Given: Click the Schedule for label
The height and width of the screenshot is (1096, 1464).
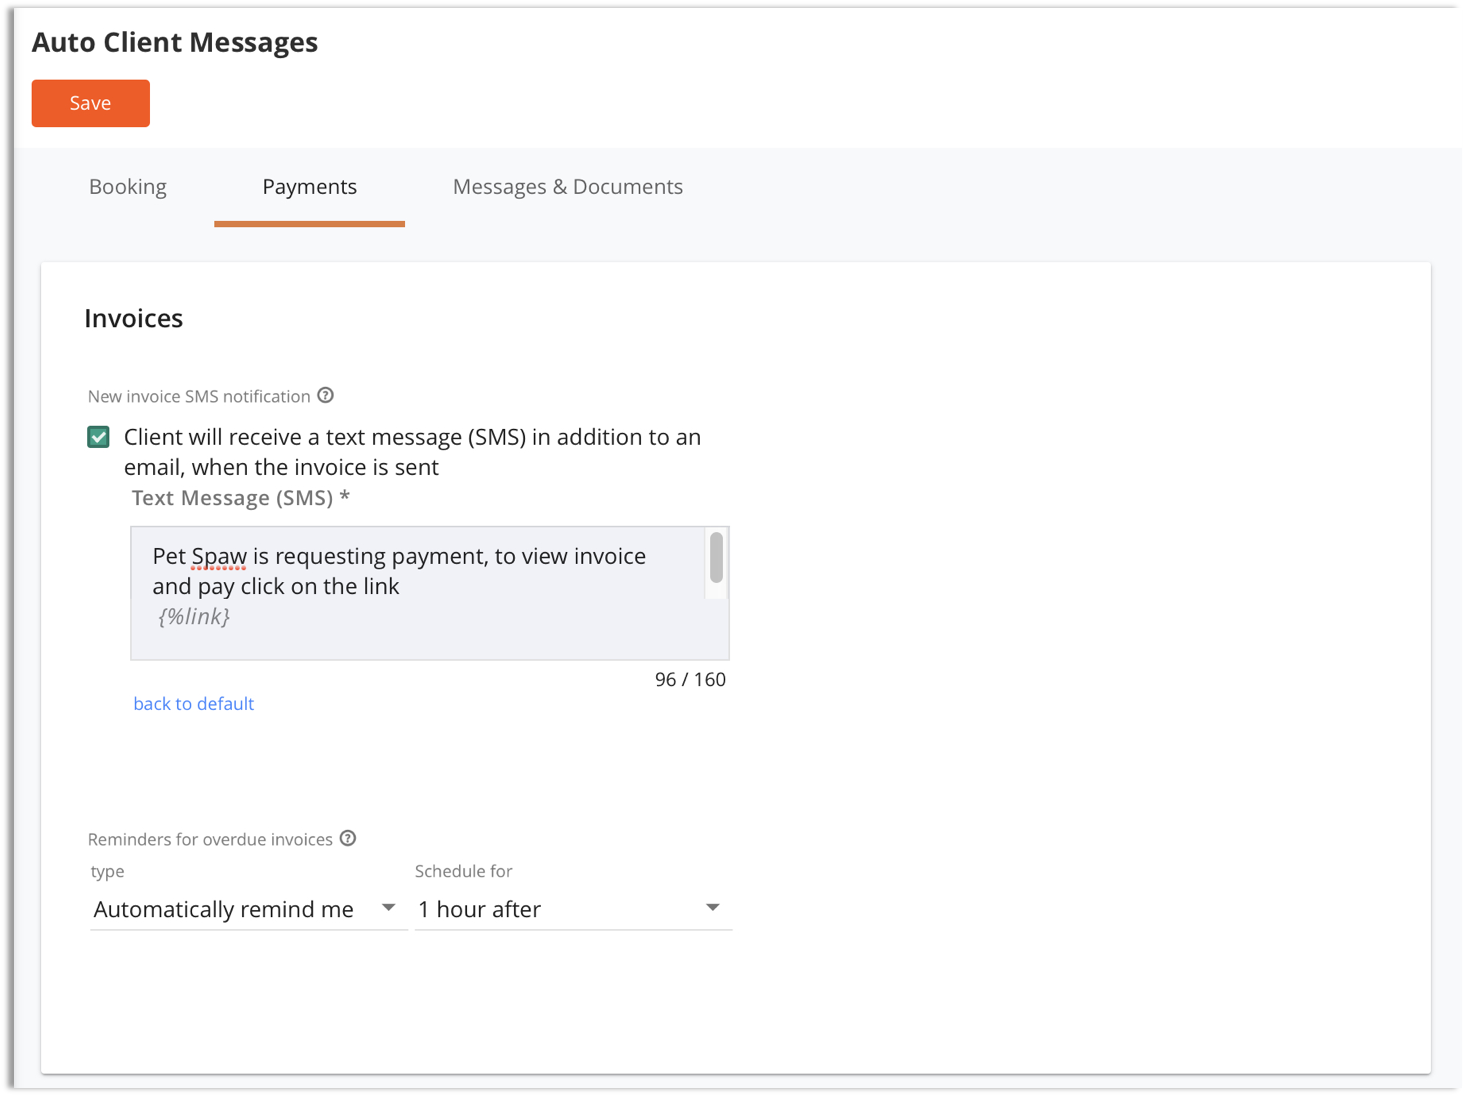Looking at the screenshot, I should tap(464, 871).
